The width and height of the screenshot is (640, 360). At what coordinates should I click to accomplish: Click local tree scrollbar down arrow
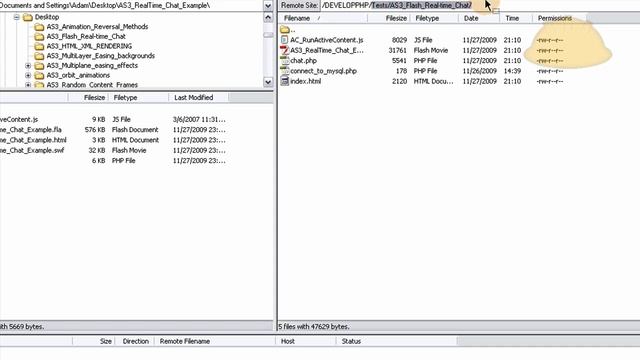tap(268, 82)
